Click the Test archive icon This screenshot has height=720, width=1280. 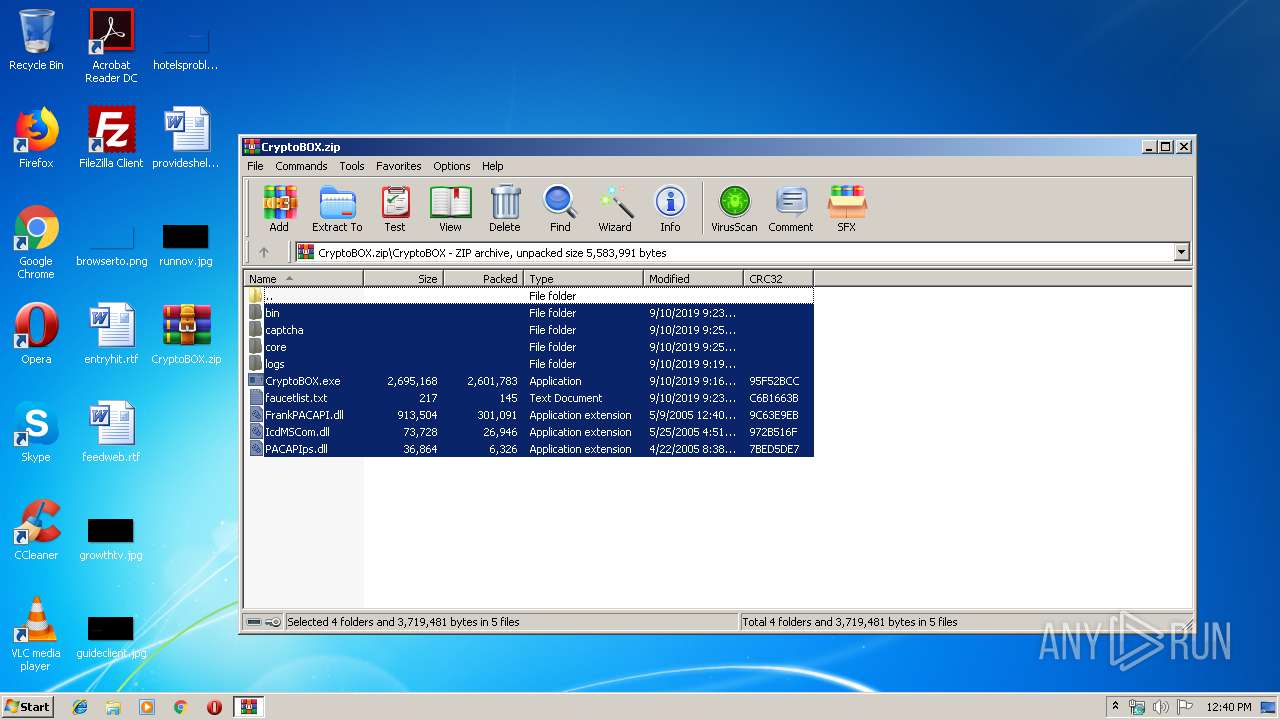[395, 209]
